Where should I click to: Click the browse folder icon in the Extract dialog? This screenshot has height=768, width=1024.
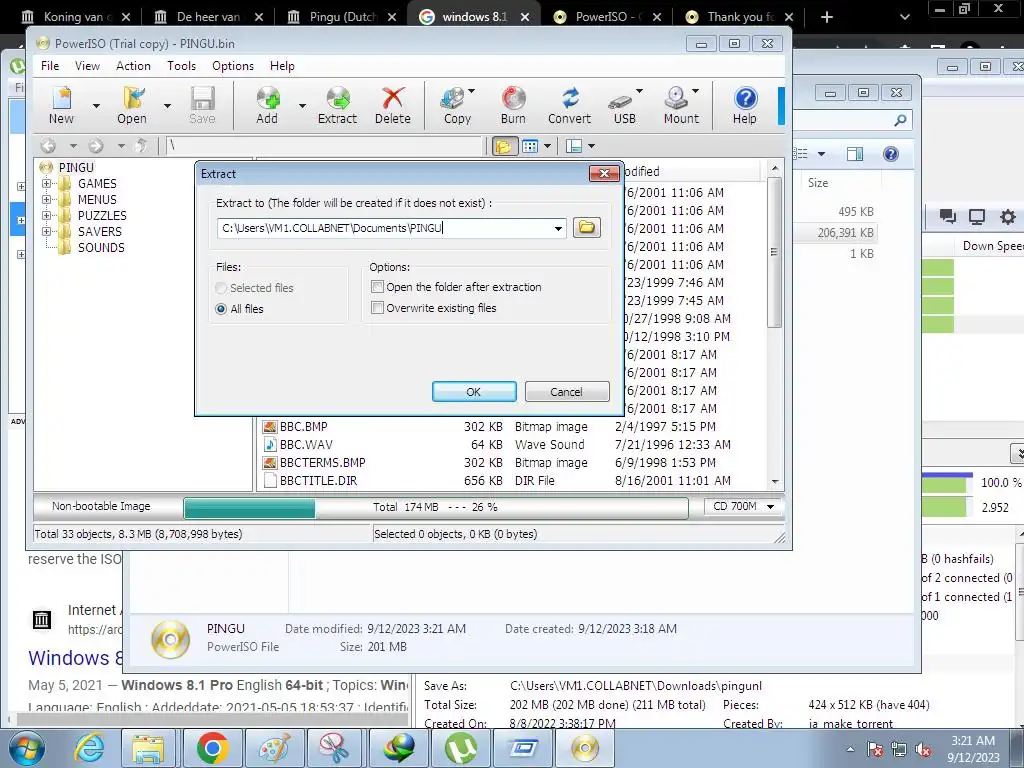click(x=586, y=227)
